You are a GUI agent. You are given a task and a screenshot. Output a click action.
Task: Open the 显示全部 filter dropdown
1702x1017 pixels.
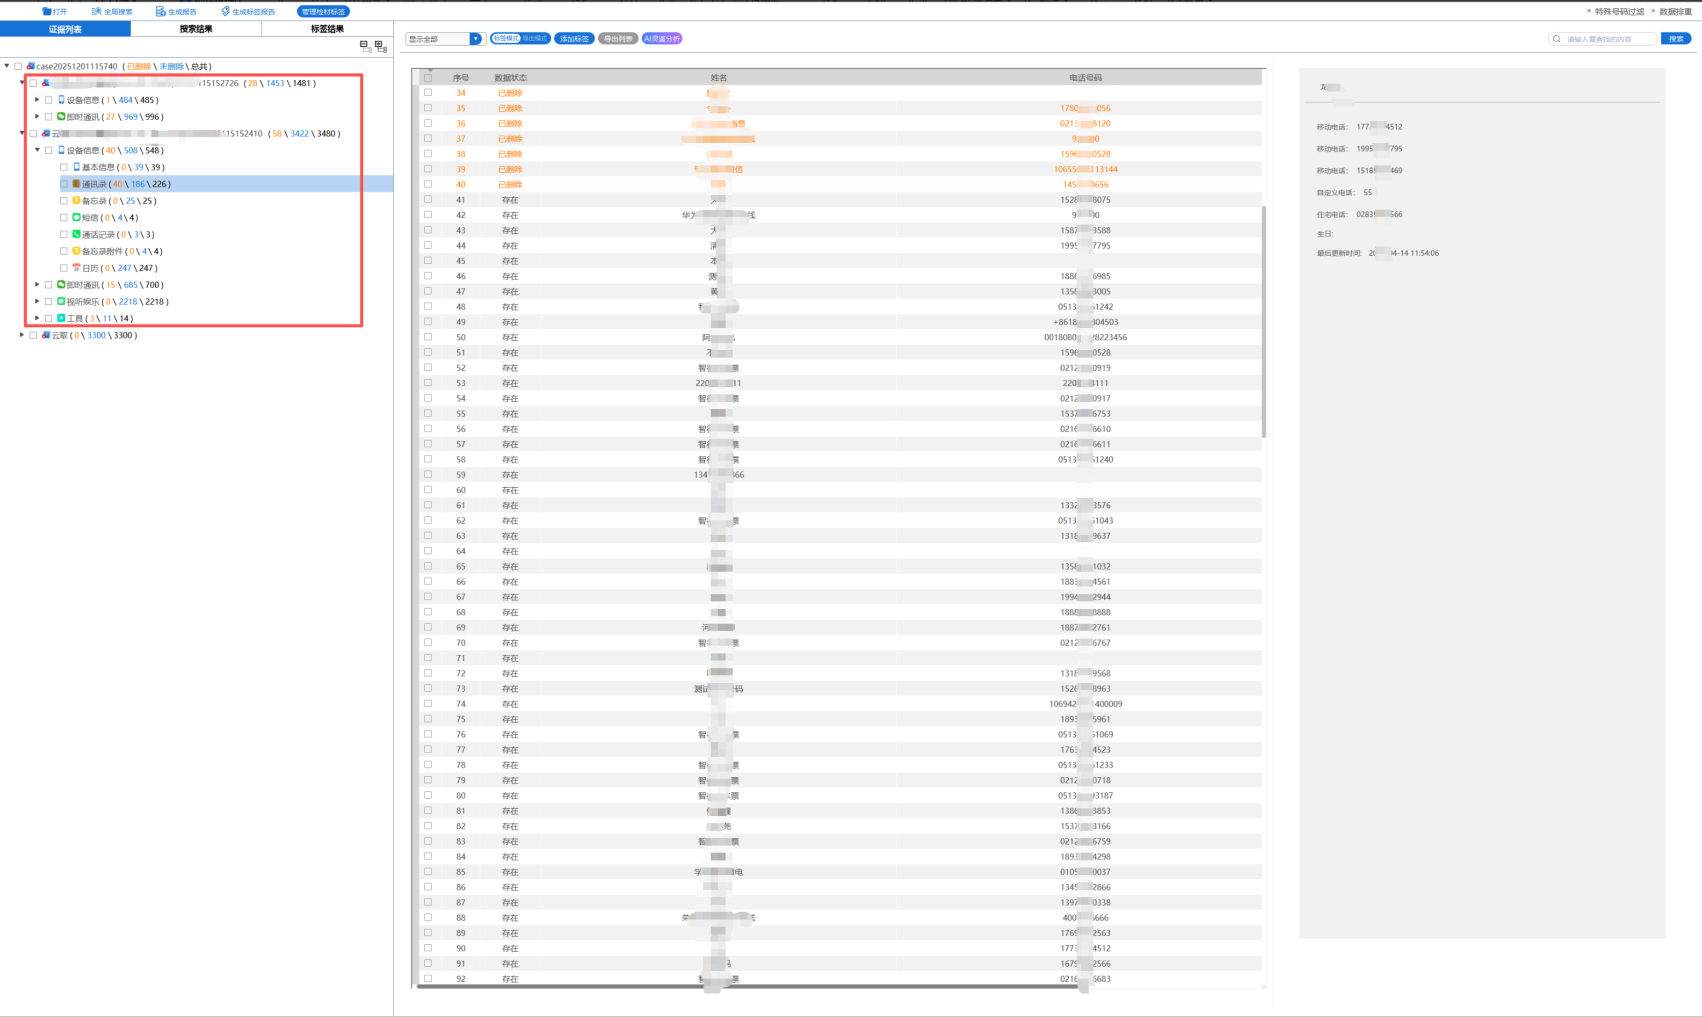click(476, 39)
